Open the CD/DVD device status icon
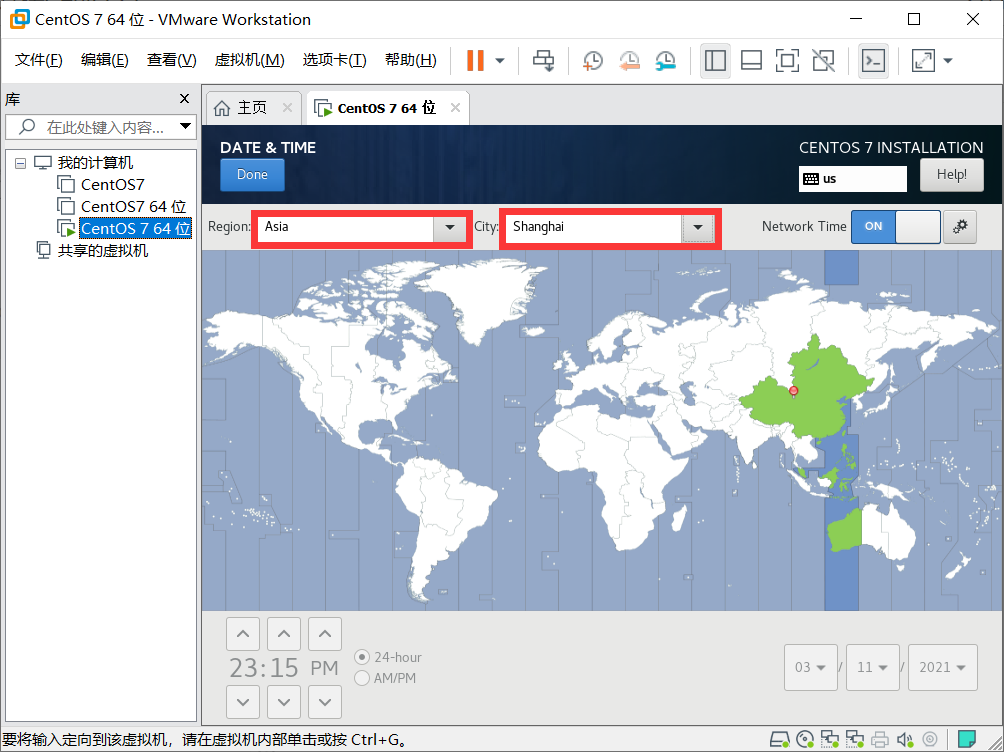Screen dimensions: 1004x752 pos(805,739)
